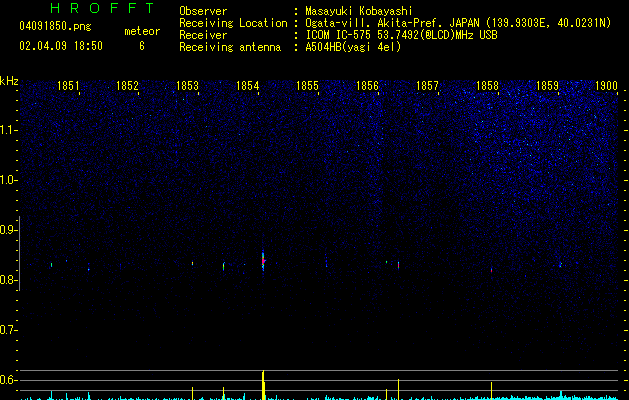Click the kHz axis unit label

coord(9,81)
